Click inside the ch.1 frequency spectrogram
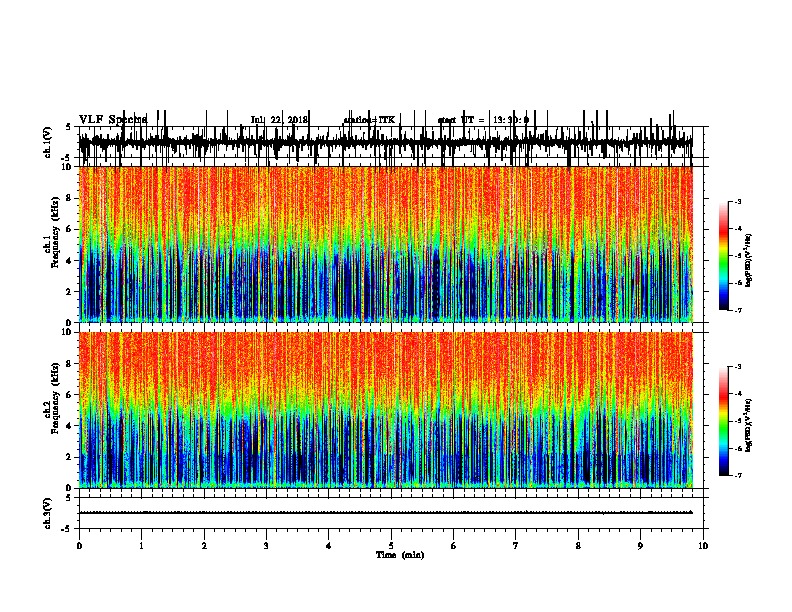 386,244
